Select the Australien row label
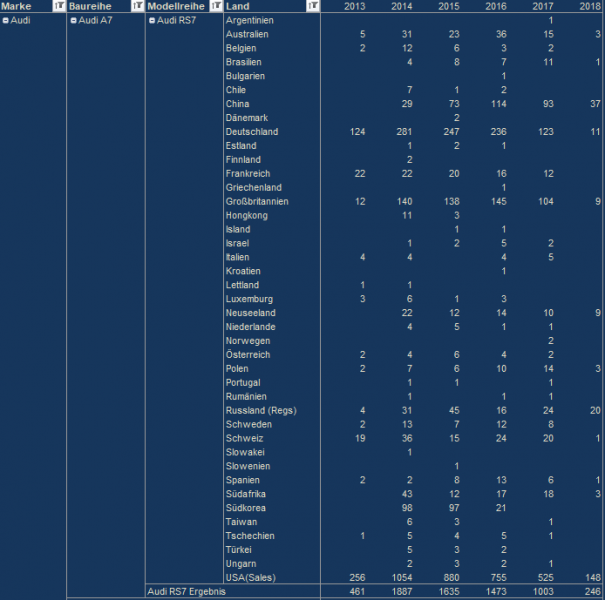605x600 pixels. pyautogui.click(x=247, y=34)
